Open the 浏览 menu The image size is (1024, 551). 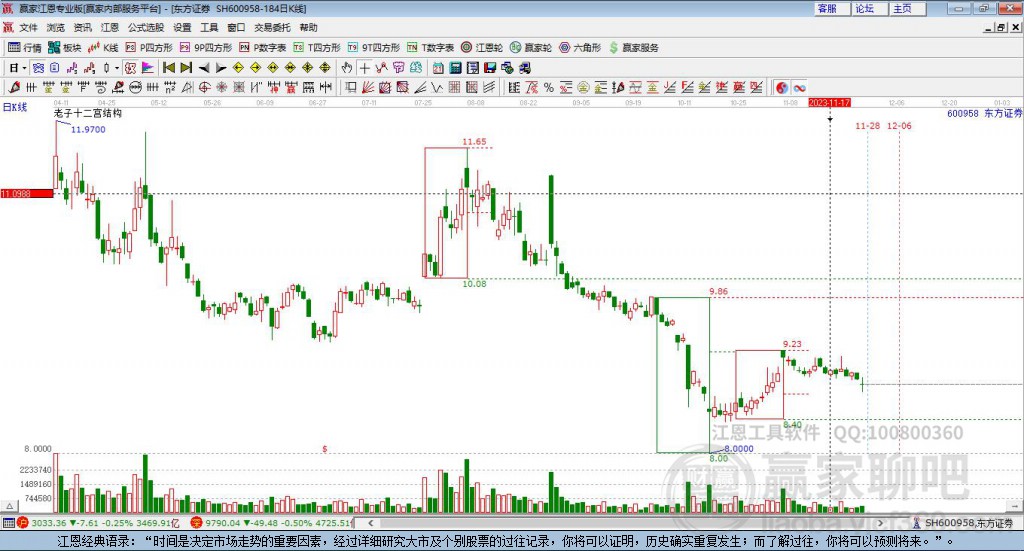[56, 27]
